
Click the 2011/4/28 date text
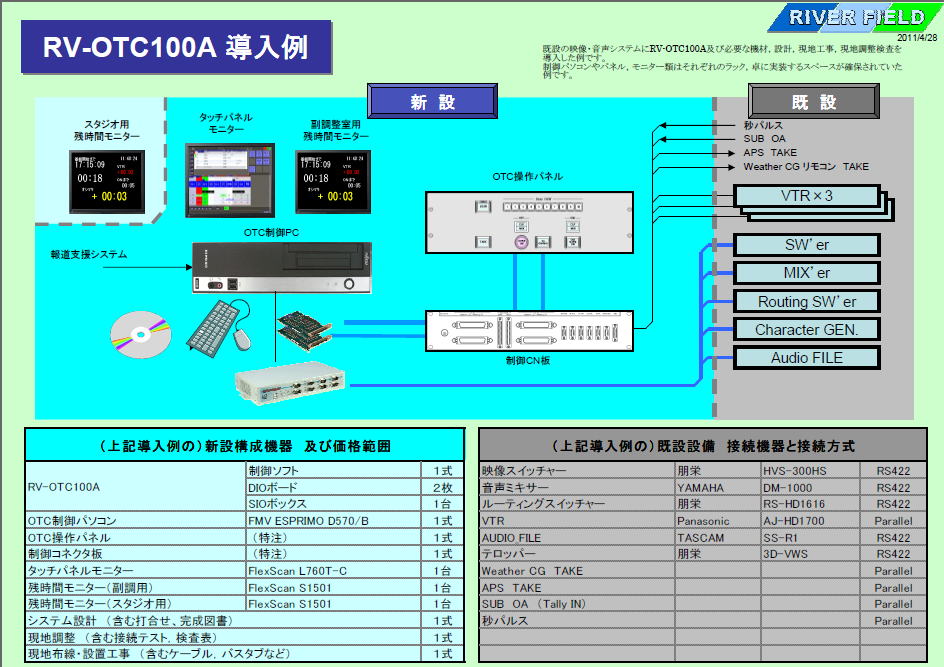point(917,37)
